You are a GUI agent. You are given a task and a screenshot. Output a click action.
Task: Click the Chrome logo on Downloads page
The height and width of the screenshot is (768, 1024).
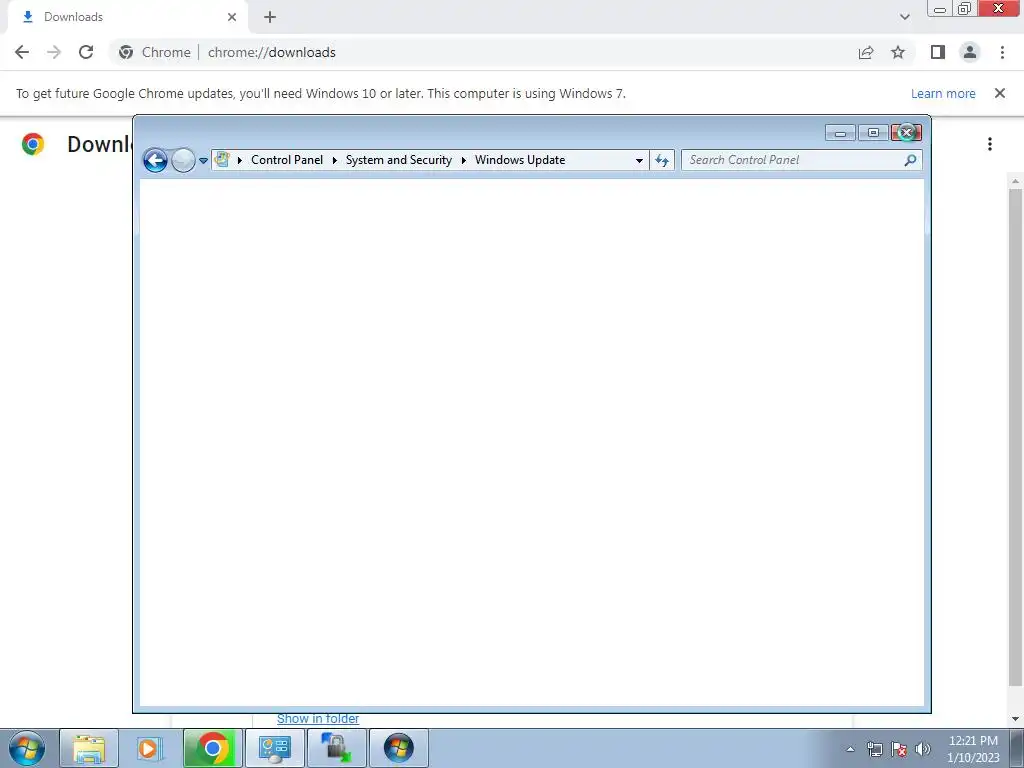pyautogui.click(x=33, y=144)
